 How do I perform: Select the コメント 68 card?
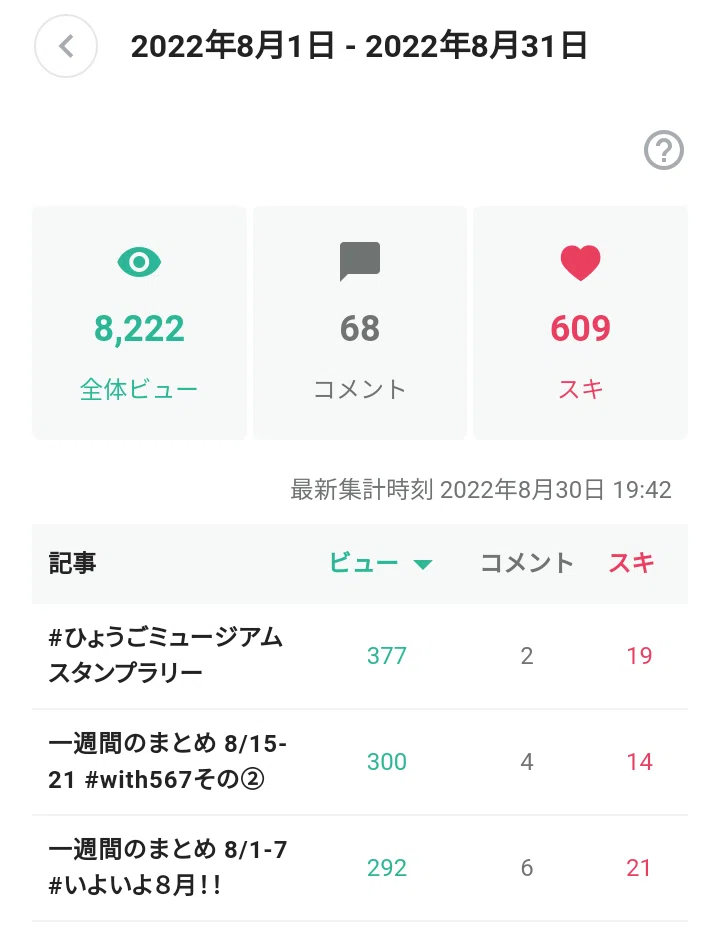point(360,323)
